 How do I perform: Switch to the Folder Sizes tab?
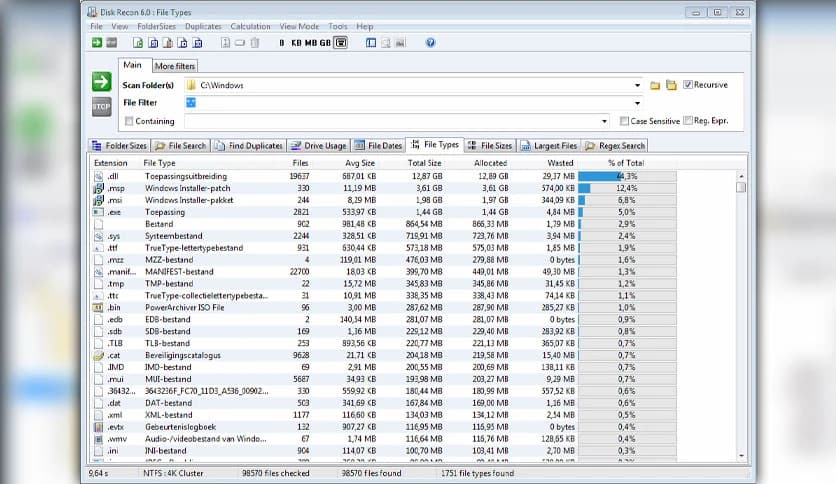click(119, 146)
